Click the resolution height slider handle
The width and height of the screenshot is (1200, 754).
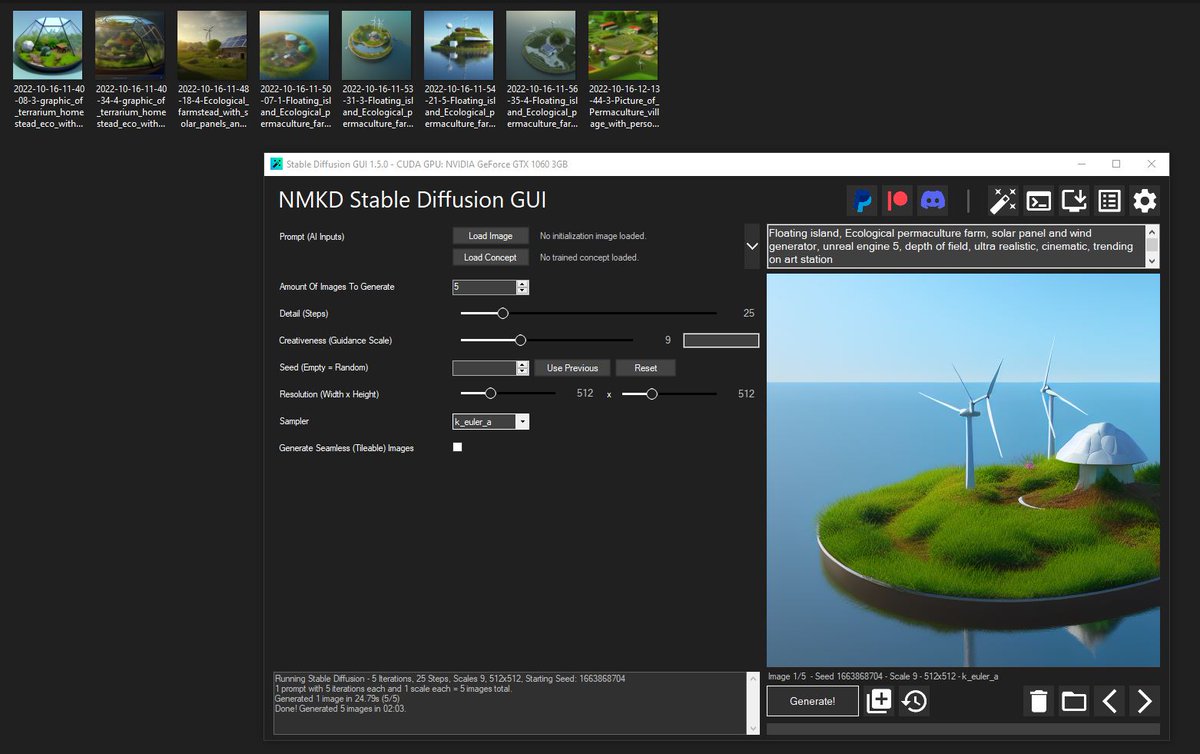pos(651,394)
